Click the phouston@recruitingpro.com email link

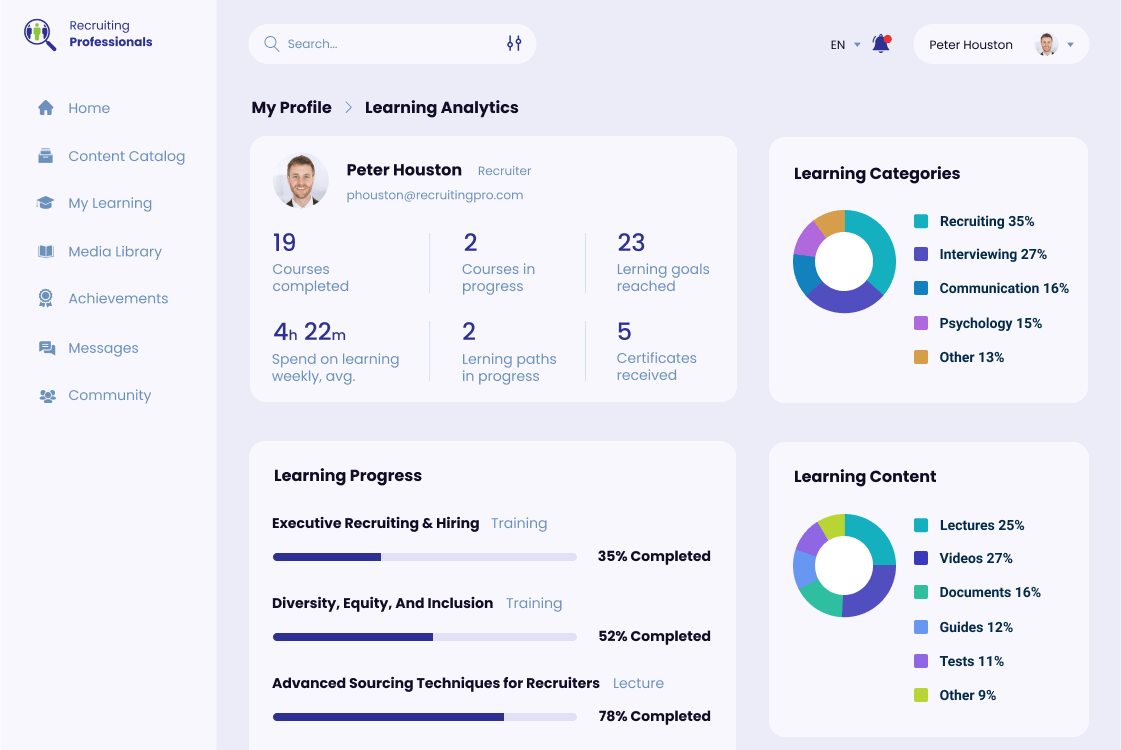coord(434,196)
